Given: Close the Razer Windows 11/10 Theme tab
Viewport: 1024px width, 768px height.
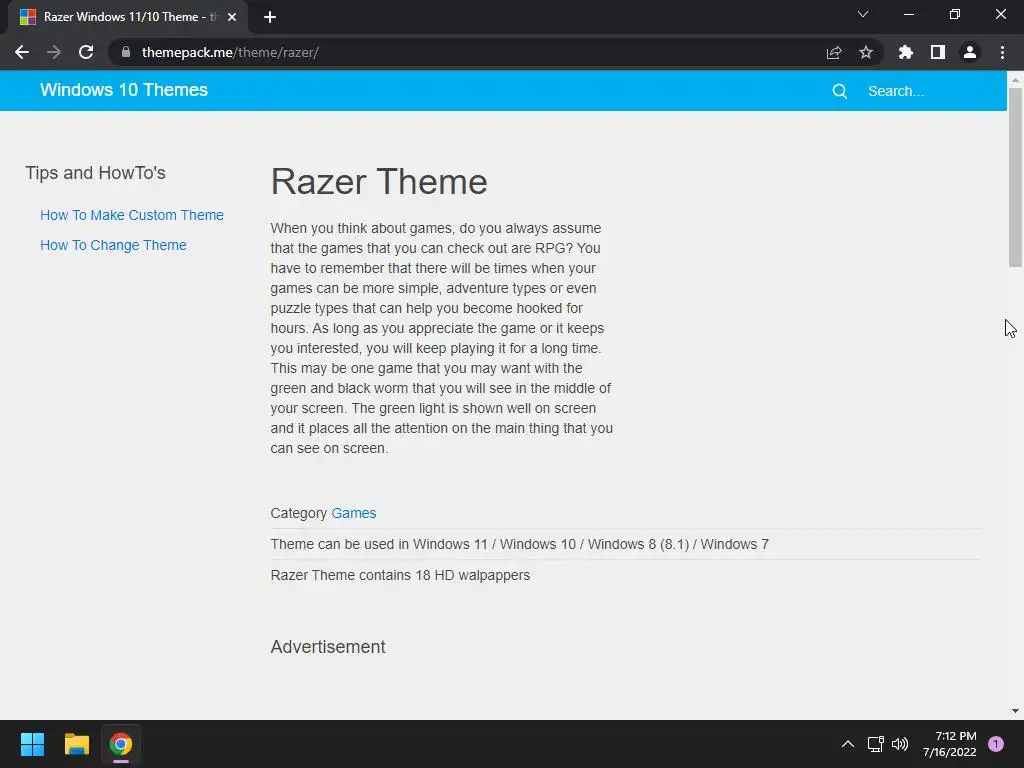Looking at the screenshot, I should 232,17.
